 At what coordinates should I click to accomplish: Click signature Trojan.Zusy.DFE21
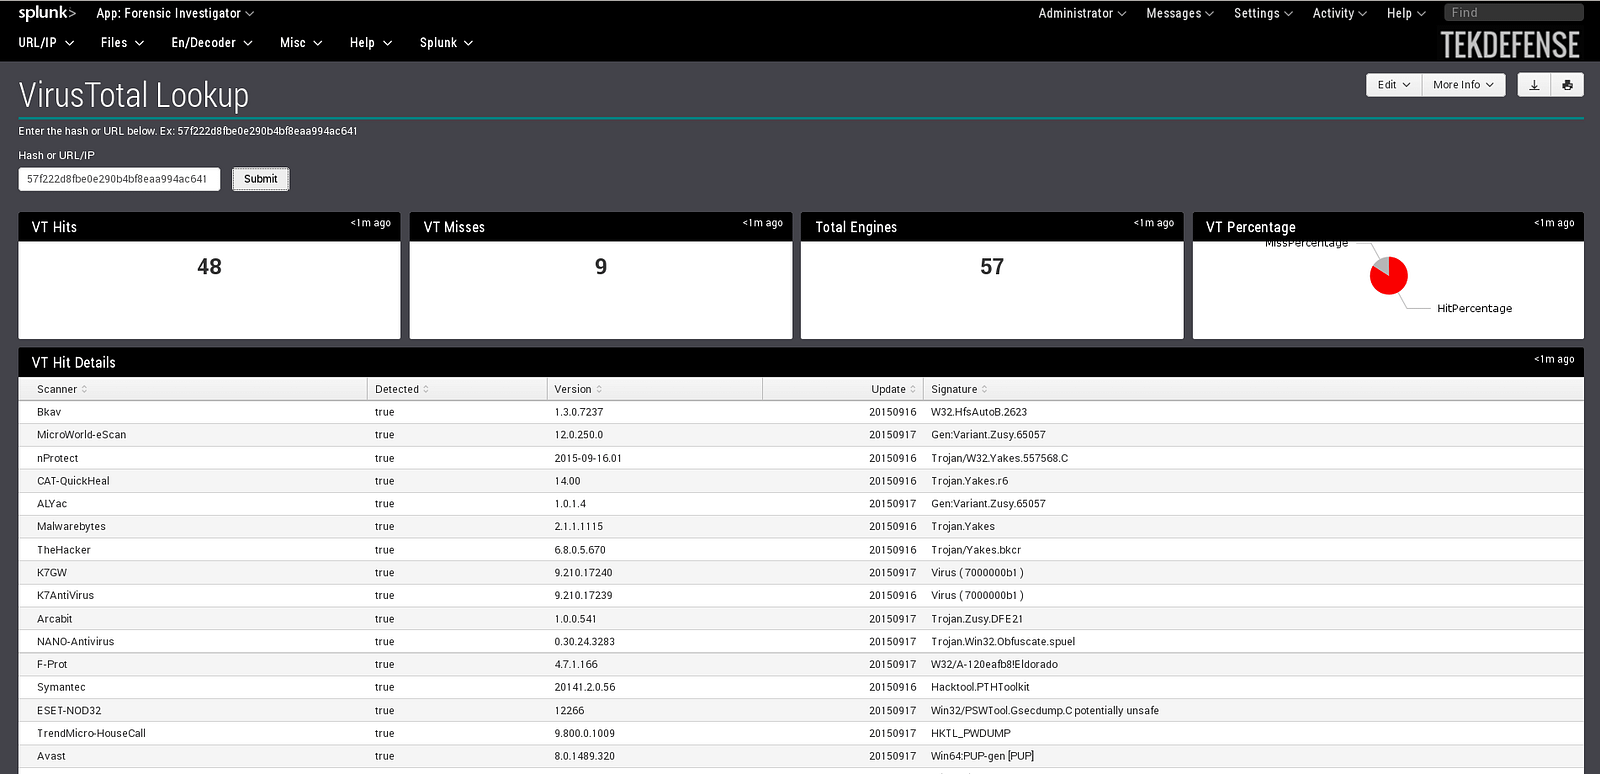977,619
